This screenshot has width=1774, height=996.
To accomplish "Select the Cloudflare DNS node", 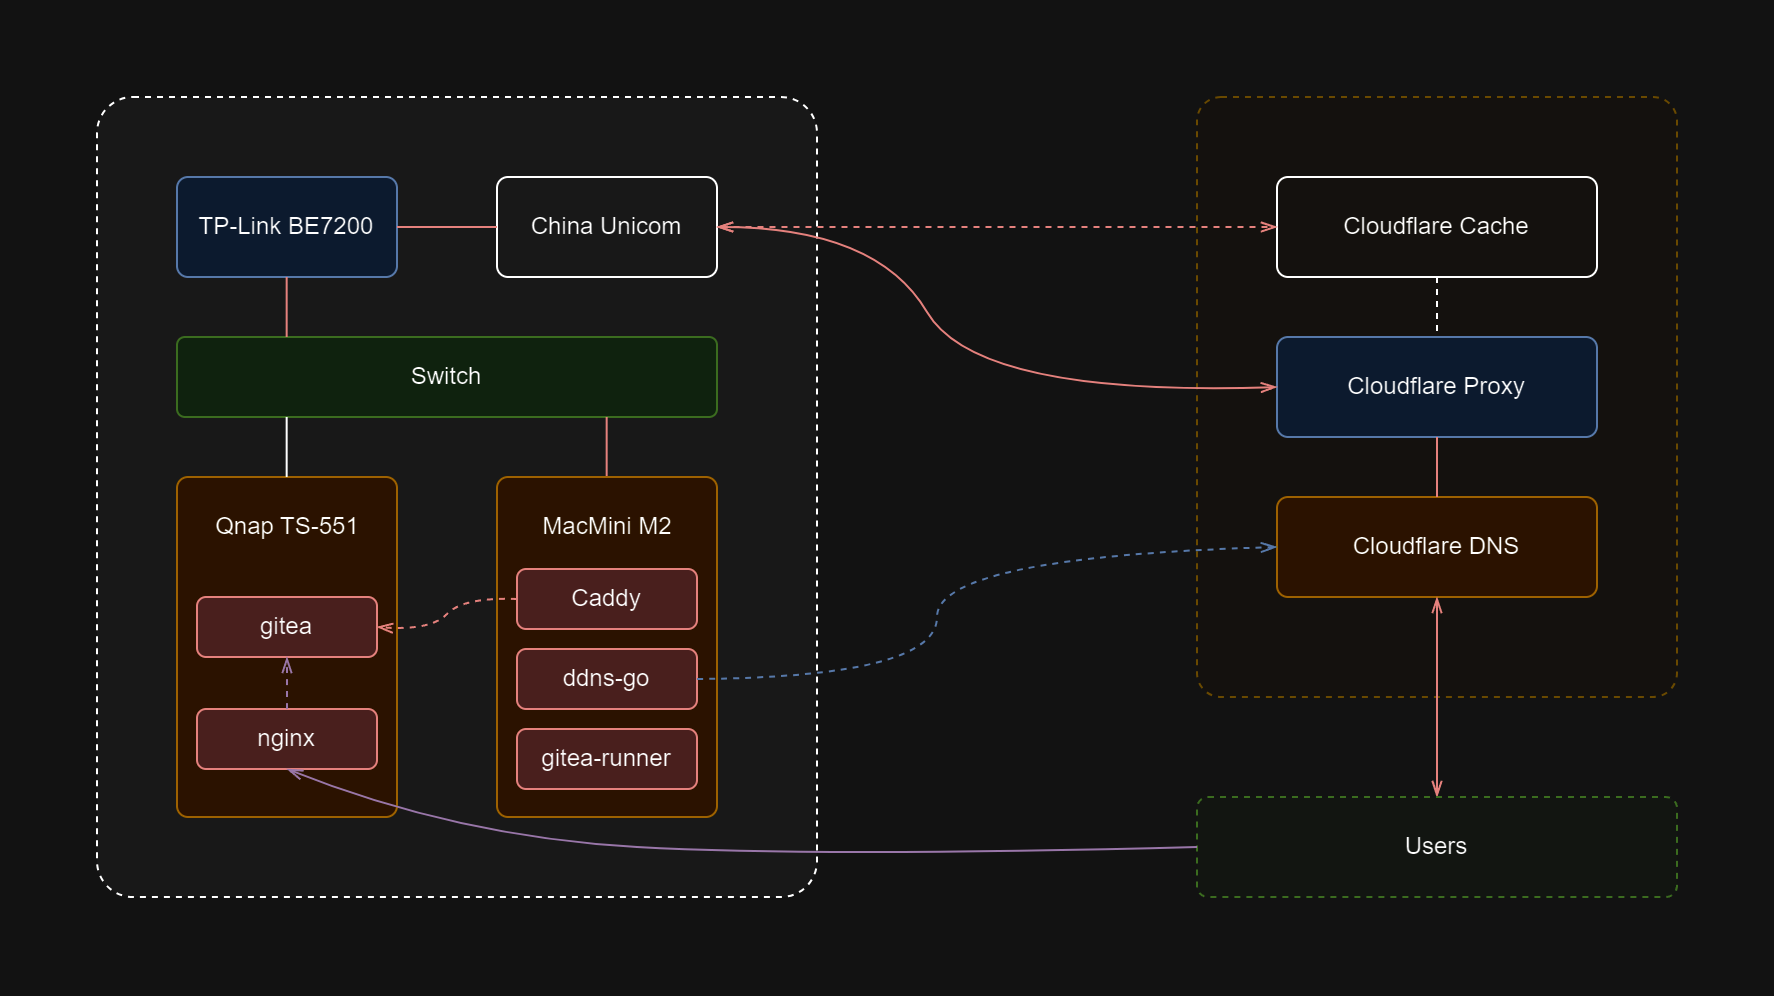I will point(1436,547).
